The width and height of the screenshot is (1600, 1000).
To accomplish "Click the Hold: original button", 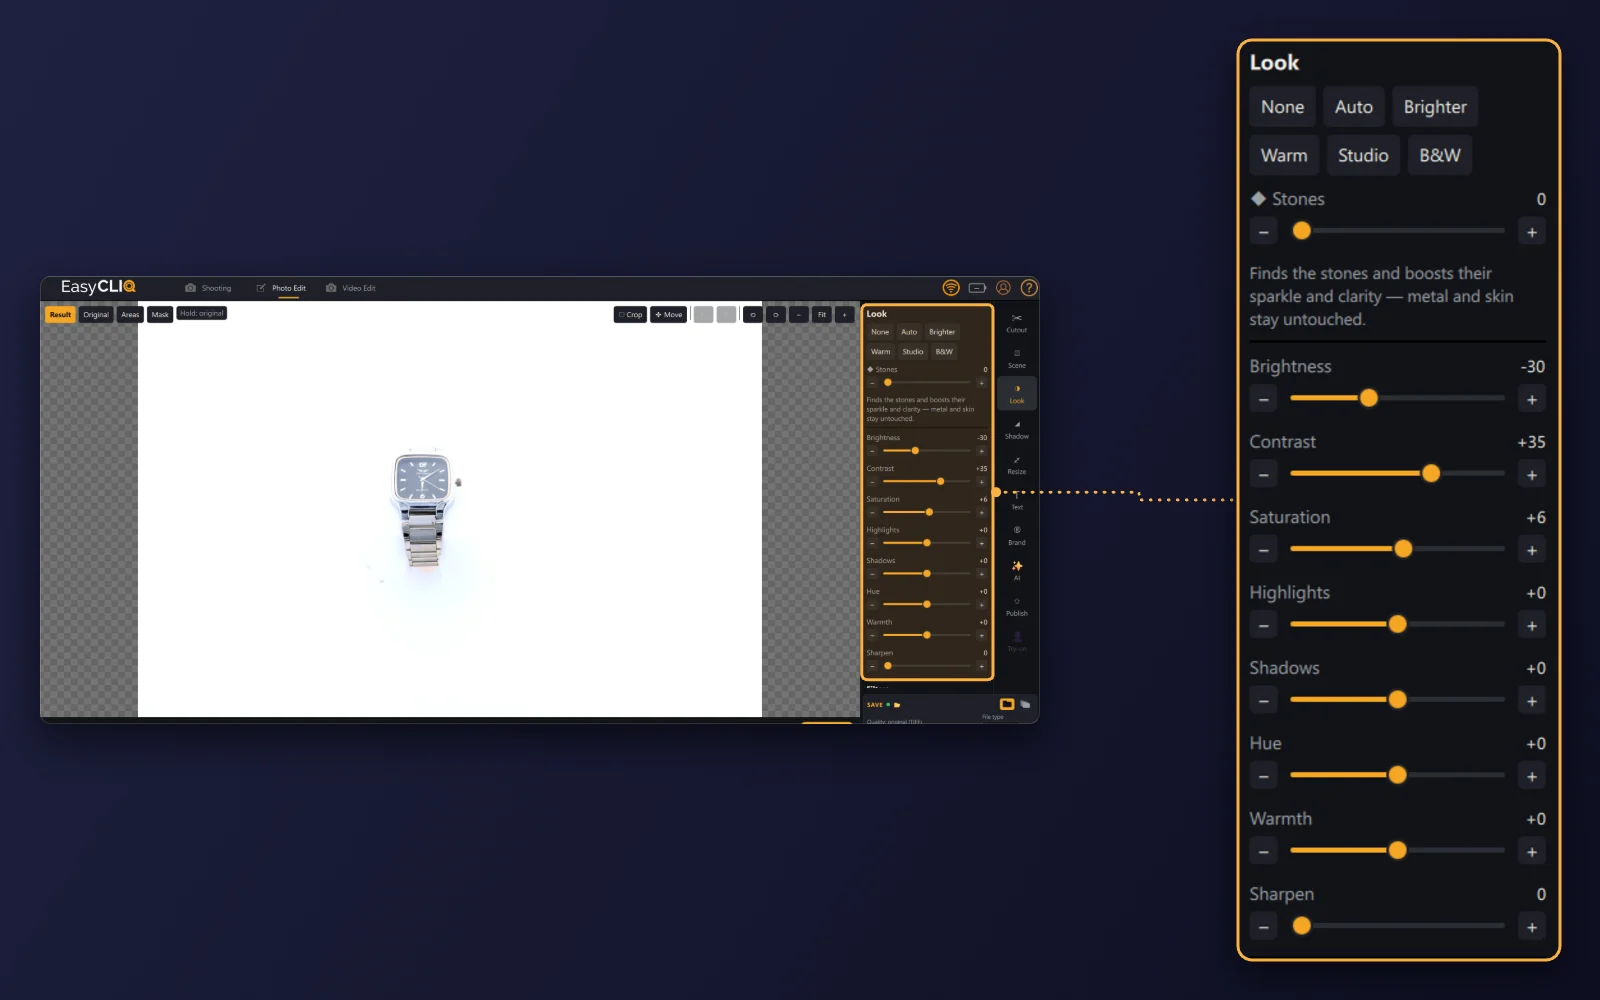I will point(202,313).
